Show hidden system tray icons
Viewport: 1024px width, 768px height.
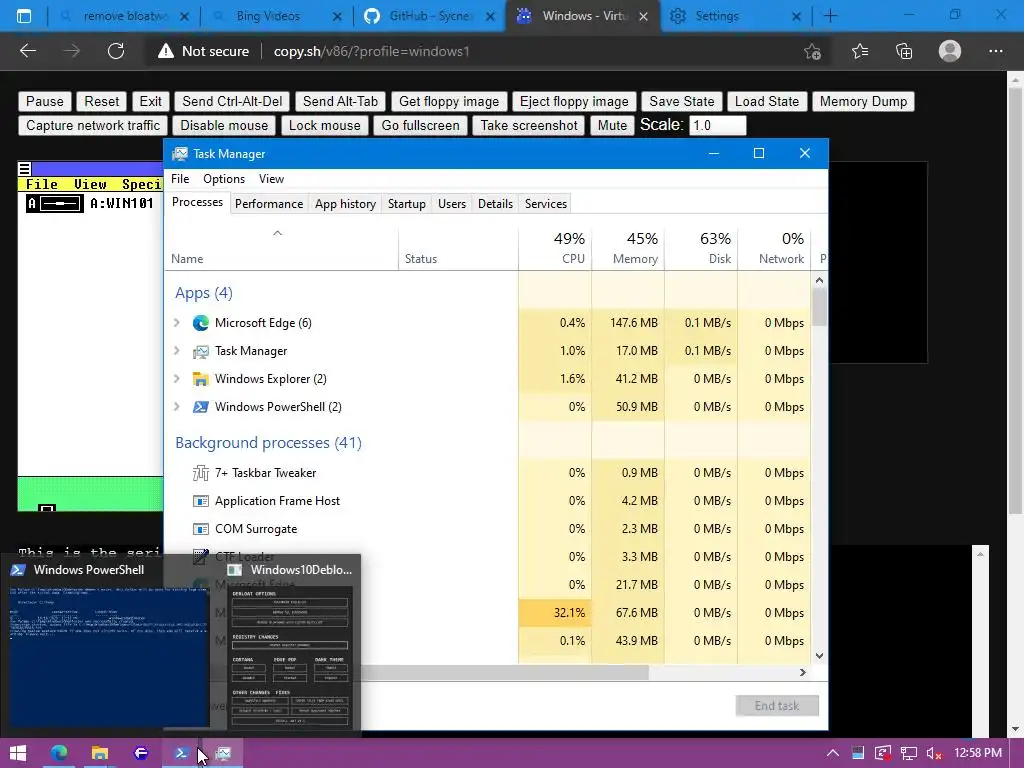(x=833, y=753)
